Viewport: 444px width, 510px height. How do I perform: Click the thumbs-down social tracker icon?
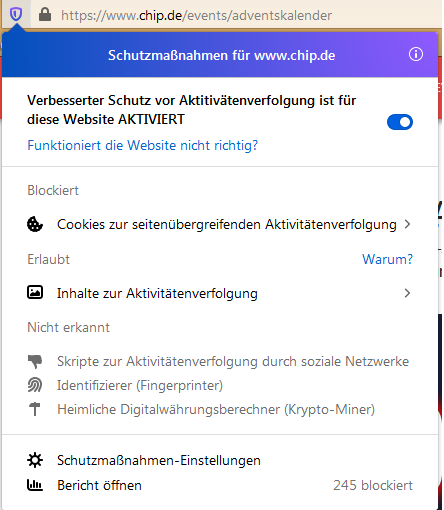coord(35,361)
